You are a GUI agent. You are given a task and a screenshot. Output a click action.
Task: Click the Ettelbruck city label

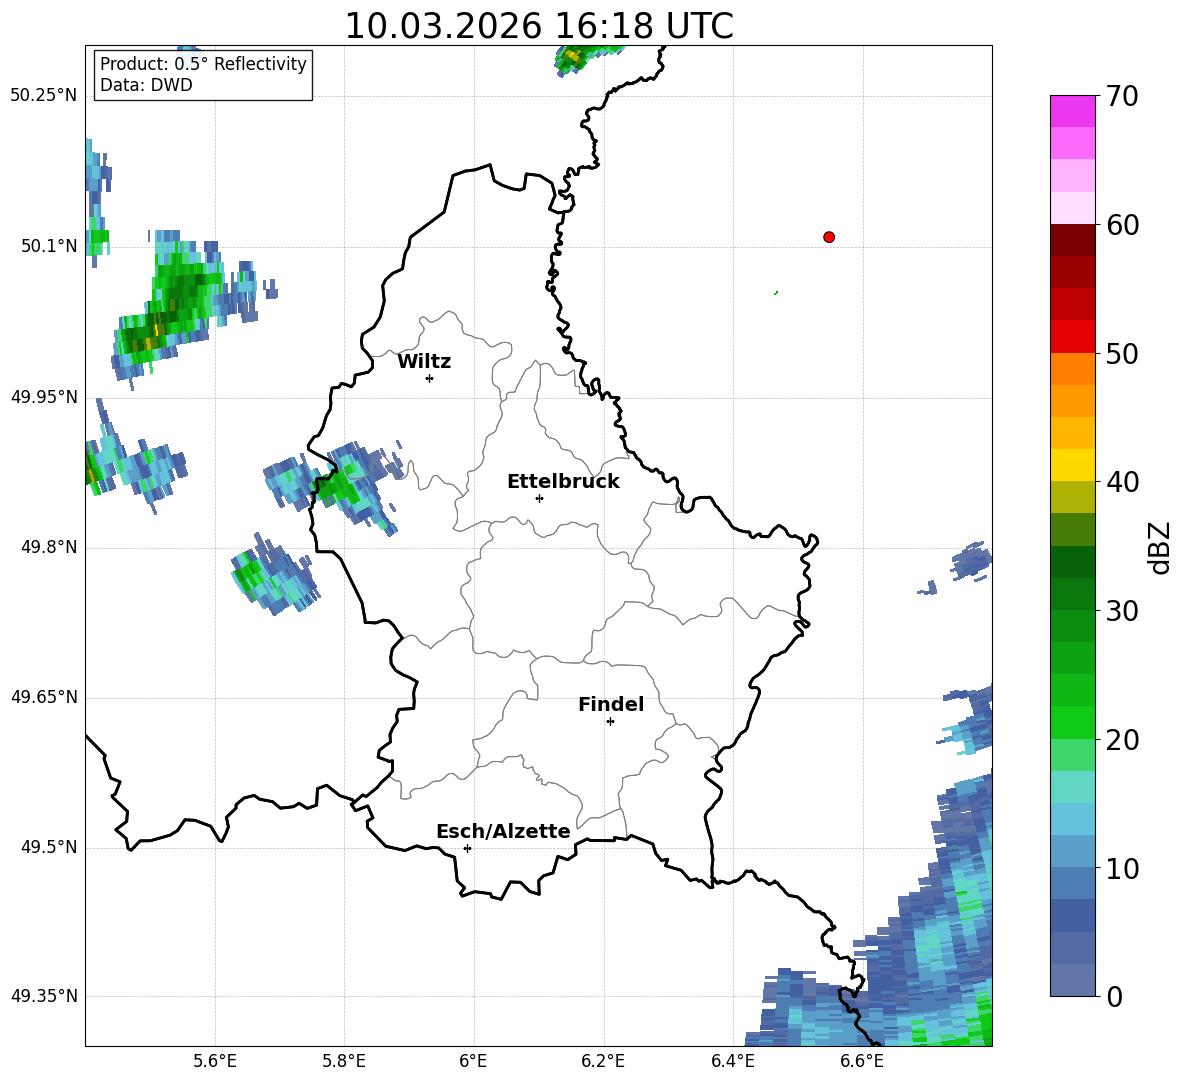[563, 482]
